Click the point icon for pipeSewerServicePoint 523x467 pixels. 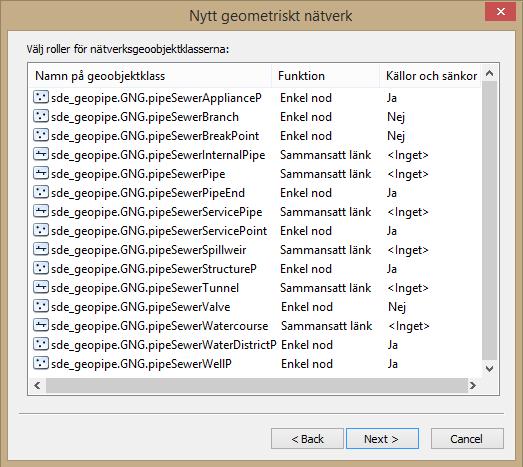(41, 230)
